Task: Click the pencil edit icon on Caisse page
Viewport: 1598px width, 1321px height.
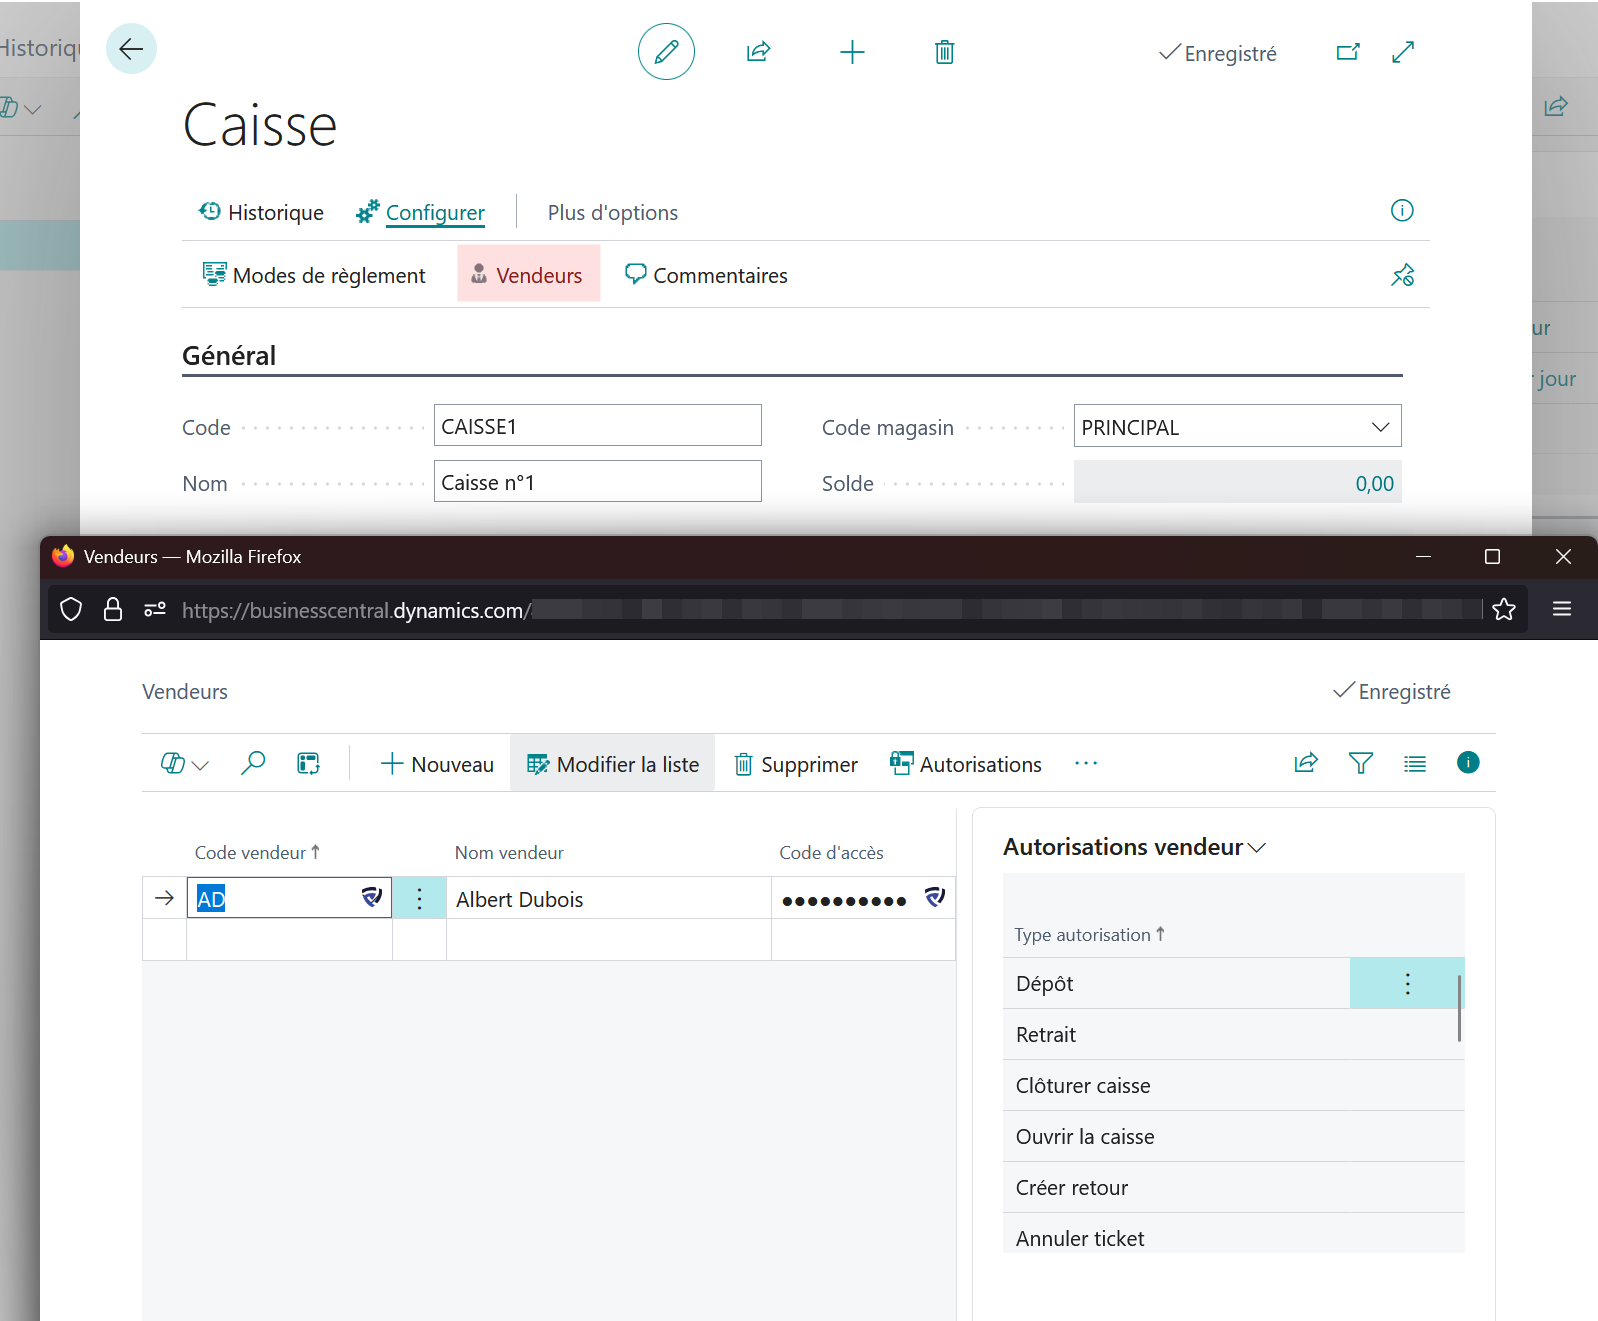Action: (x=666, y=52)
